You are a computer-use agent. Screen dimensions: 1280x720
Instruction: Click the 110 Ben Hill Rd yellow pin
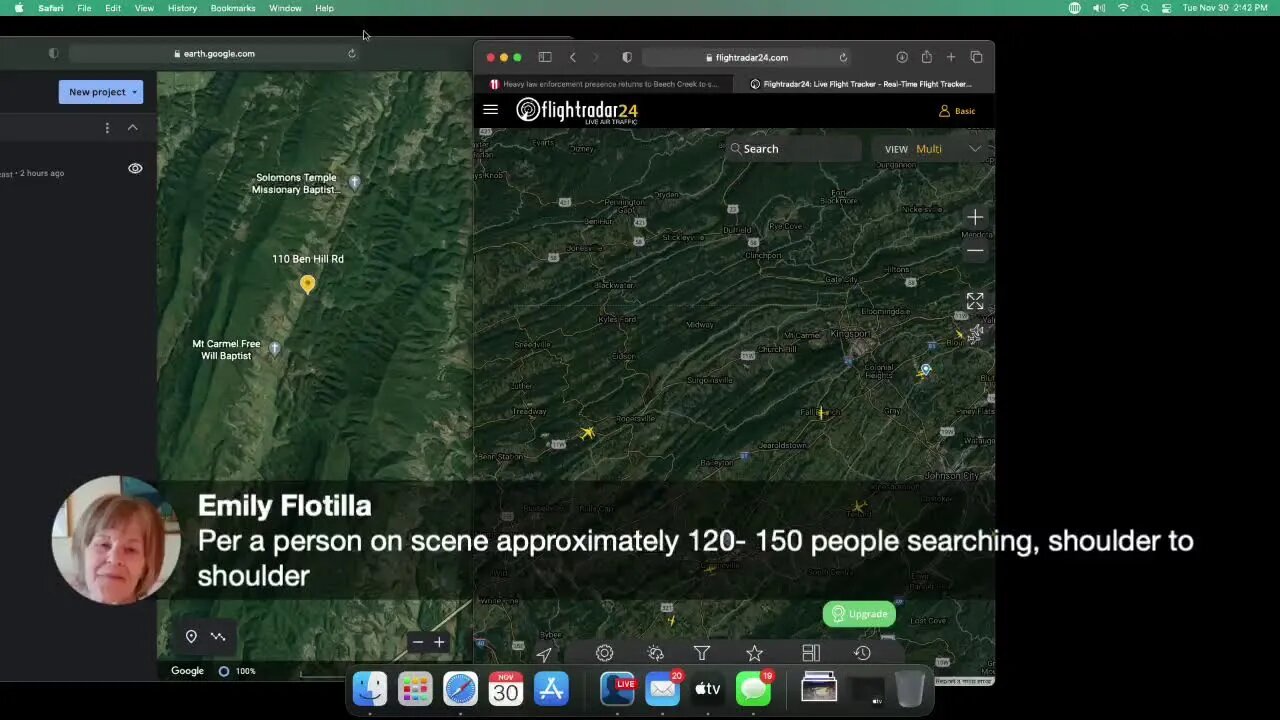pos(307,284)
